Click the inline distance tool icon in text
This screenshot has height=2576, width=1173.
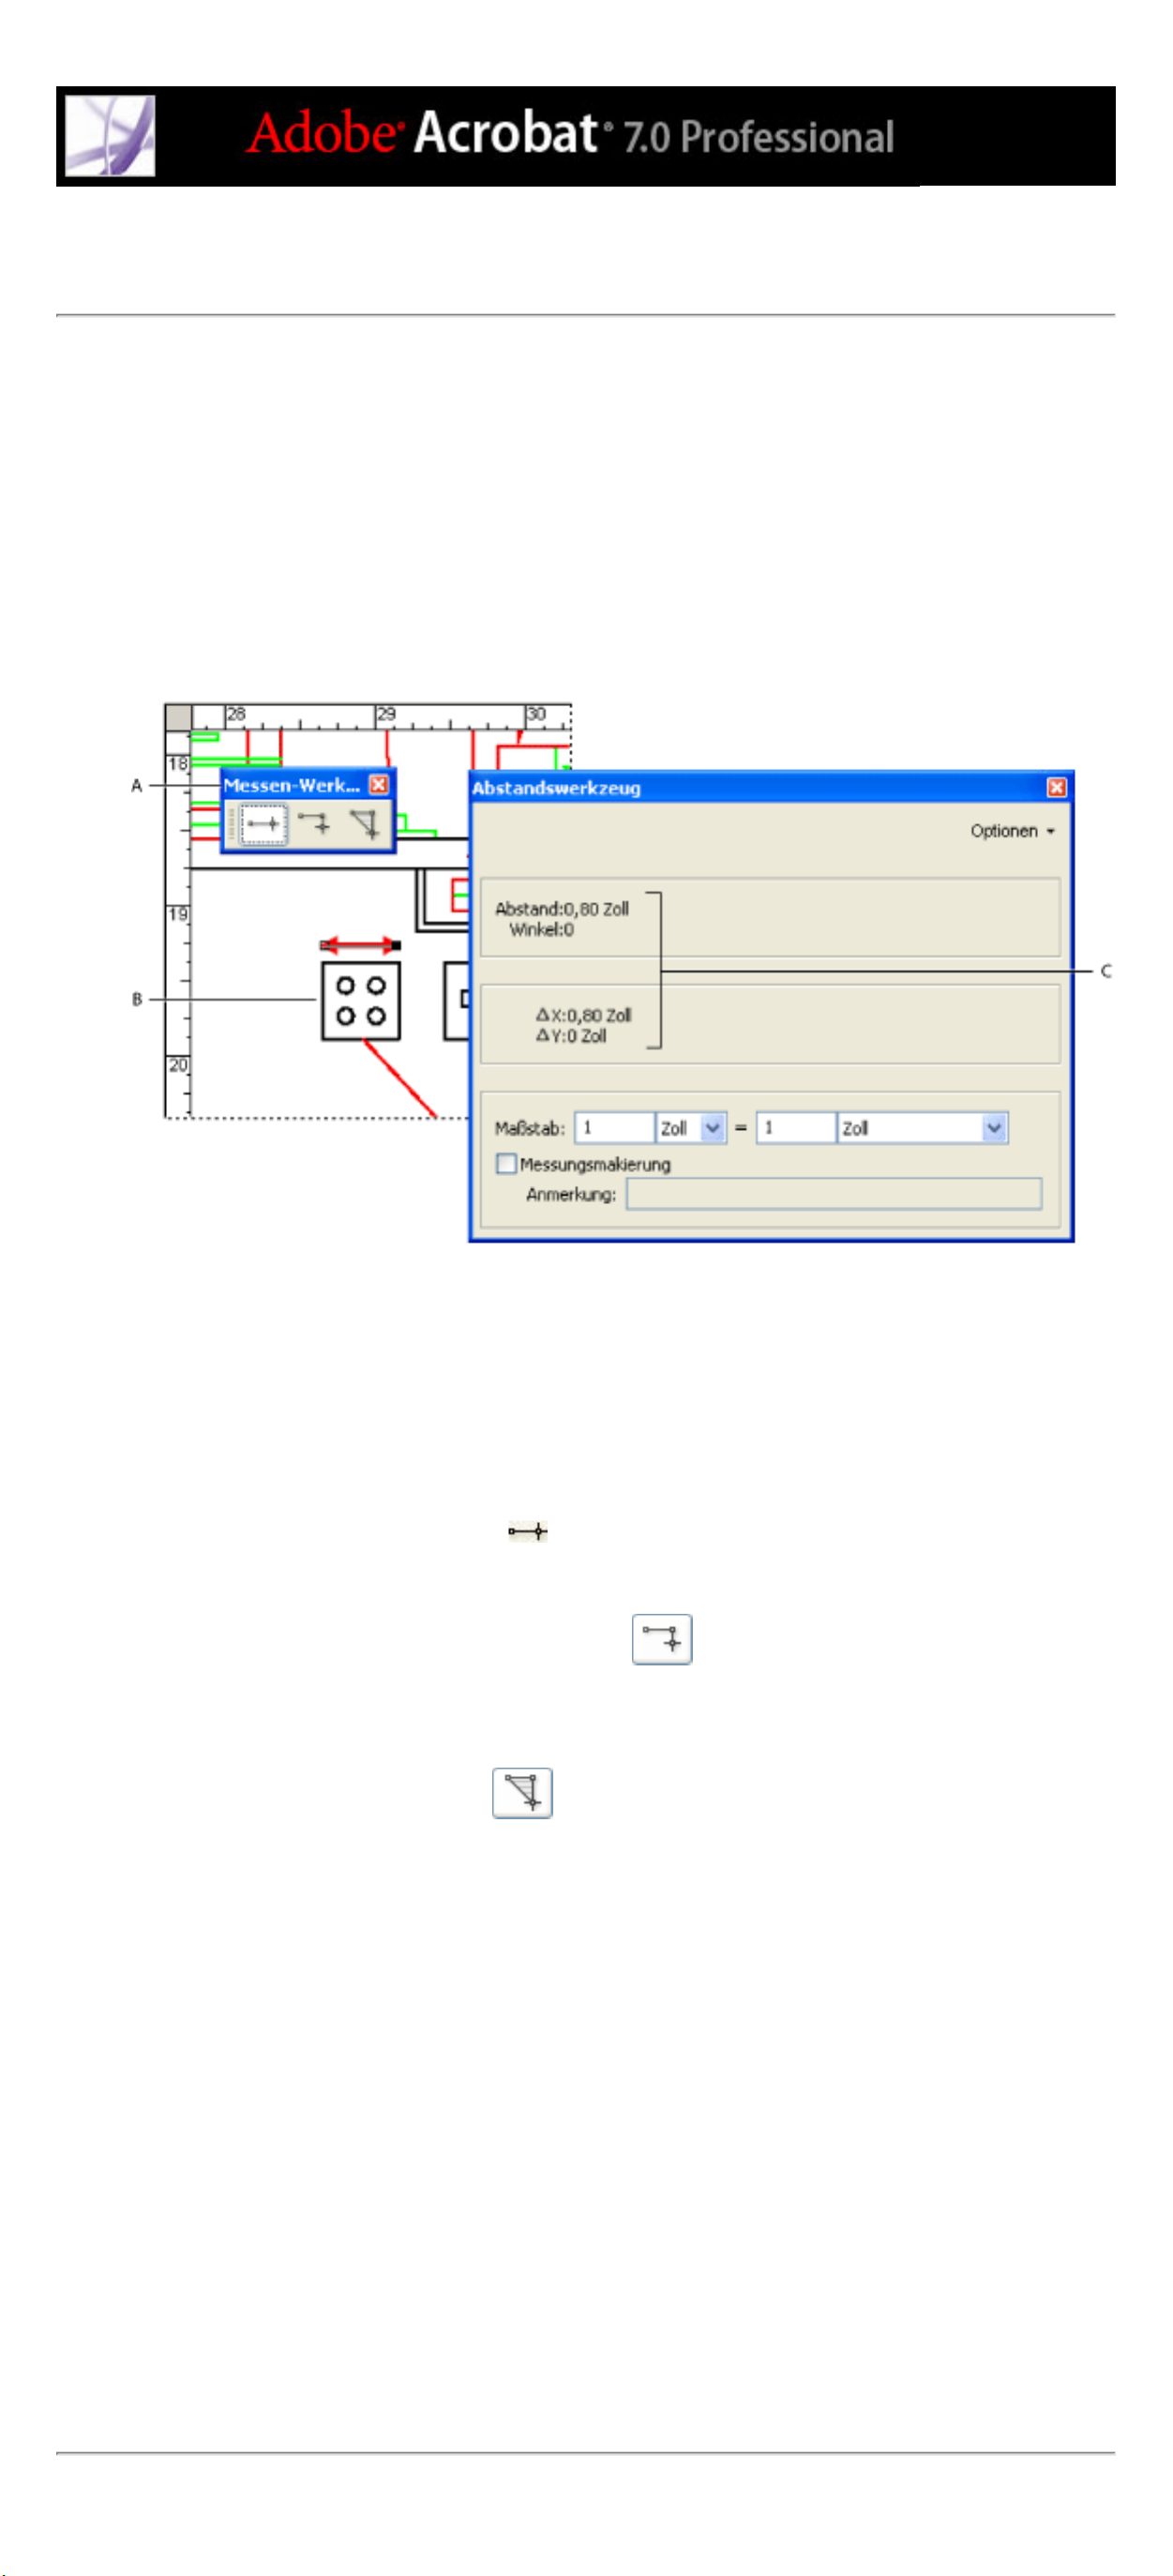[x=527, y=1531]
